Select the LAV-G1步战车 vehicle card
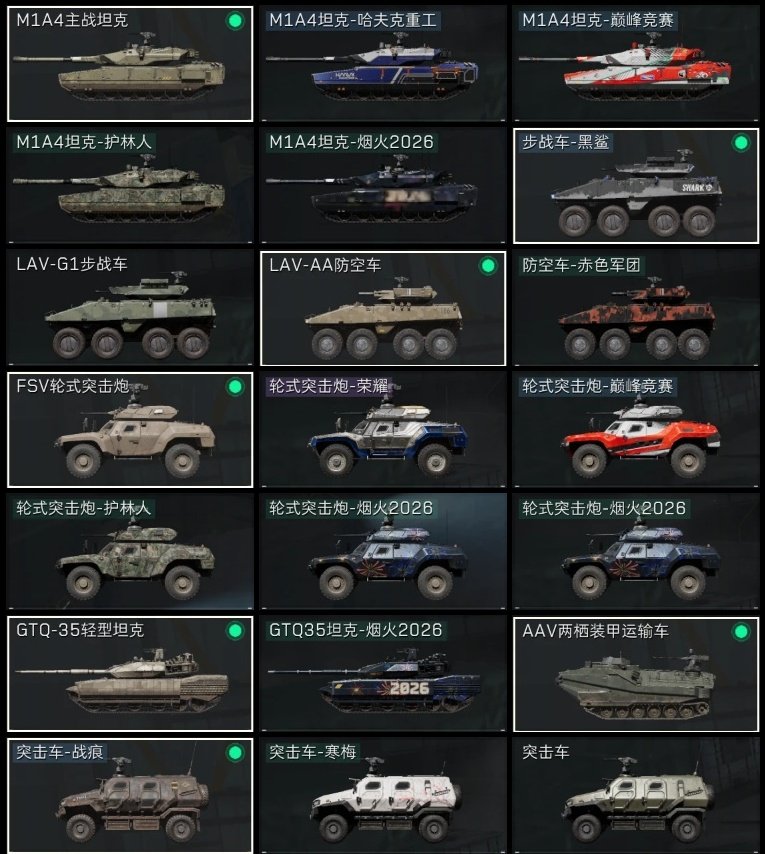The height and width of the screenshot is (854, 765). pos(130,308)
